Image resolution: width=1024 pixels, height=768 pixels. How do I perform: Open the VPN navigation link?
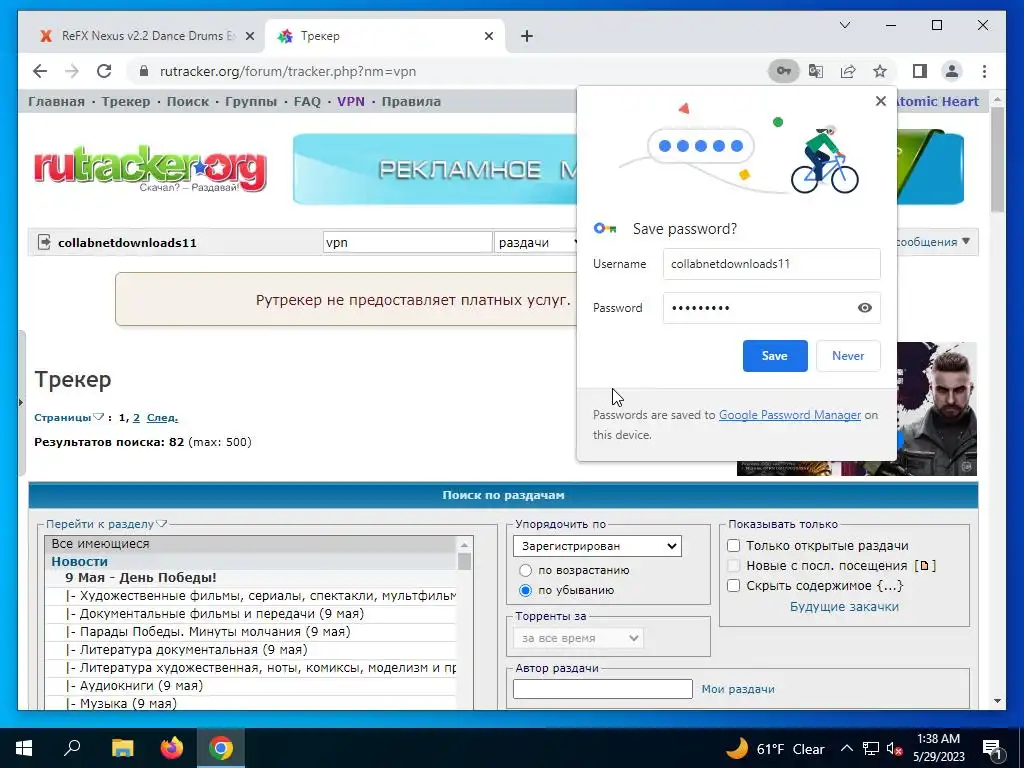pos(351,101)
